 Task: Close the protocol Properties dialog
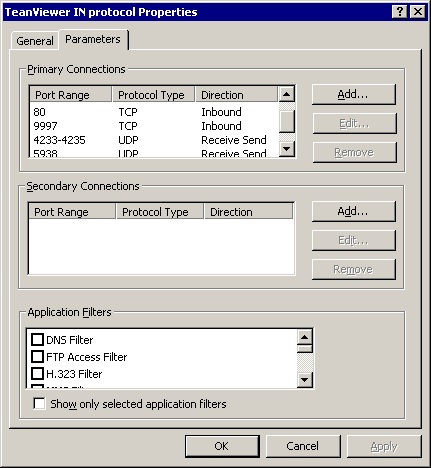pyautogui.click(x=418, y=12)
